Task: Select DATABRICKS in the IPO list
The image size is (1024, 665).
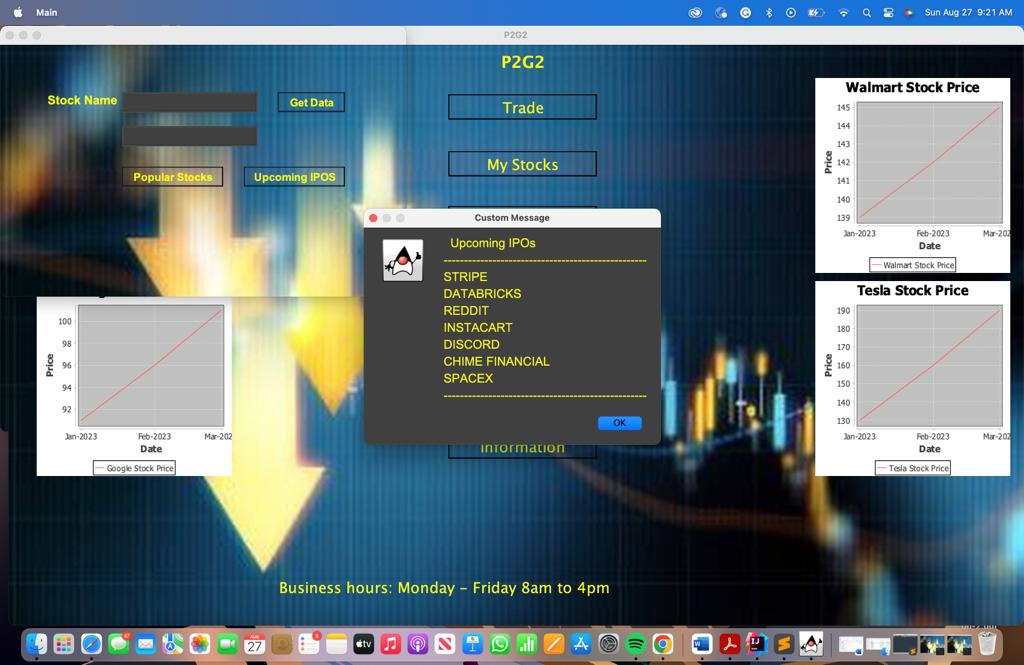Action: 482,294
